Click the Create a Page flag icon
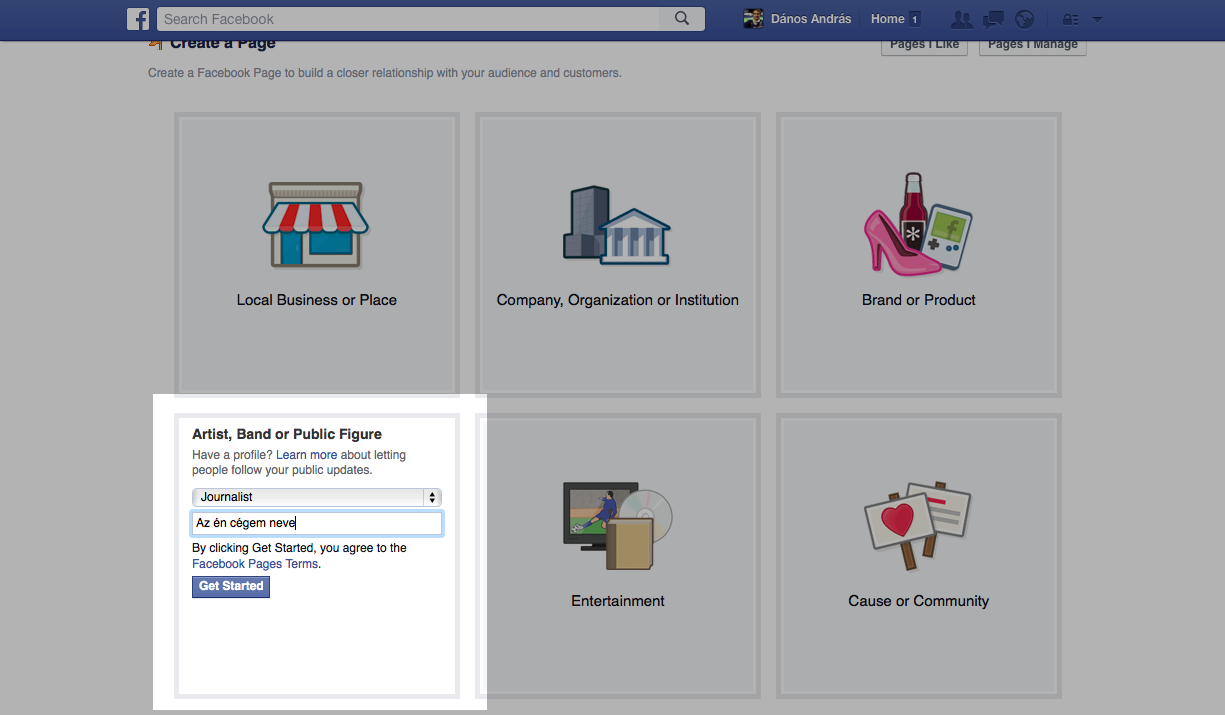The width and height of the screenshot is (1225, 715). pyautogui.click(x=155, y=44)
